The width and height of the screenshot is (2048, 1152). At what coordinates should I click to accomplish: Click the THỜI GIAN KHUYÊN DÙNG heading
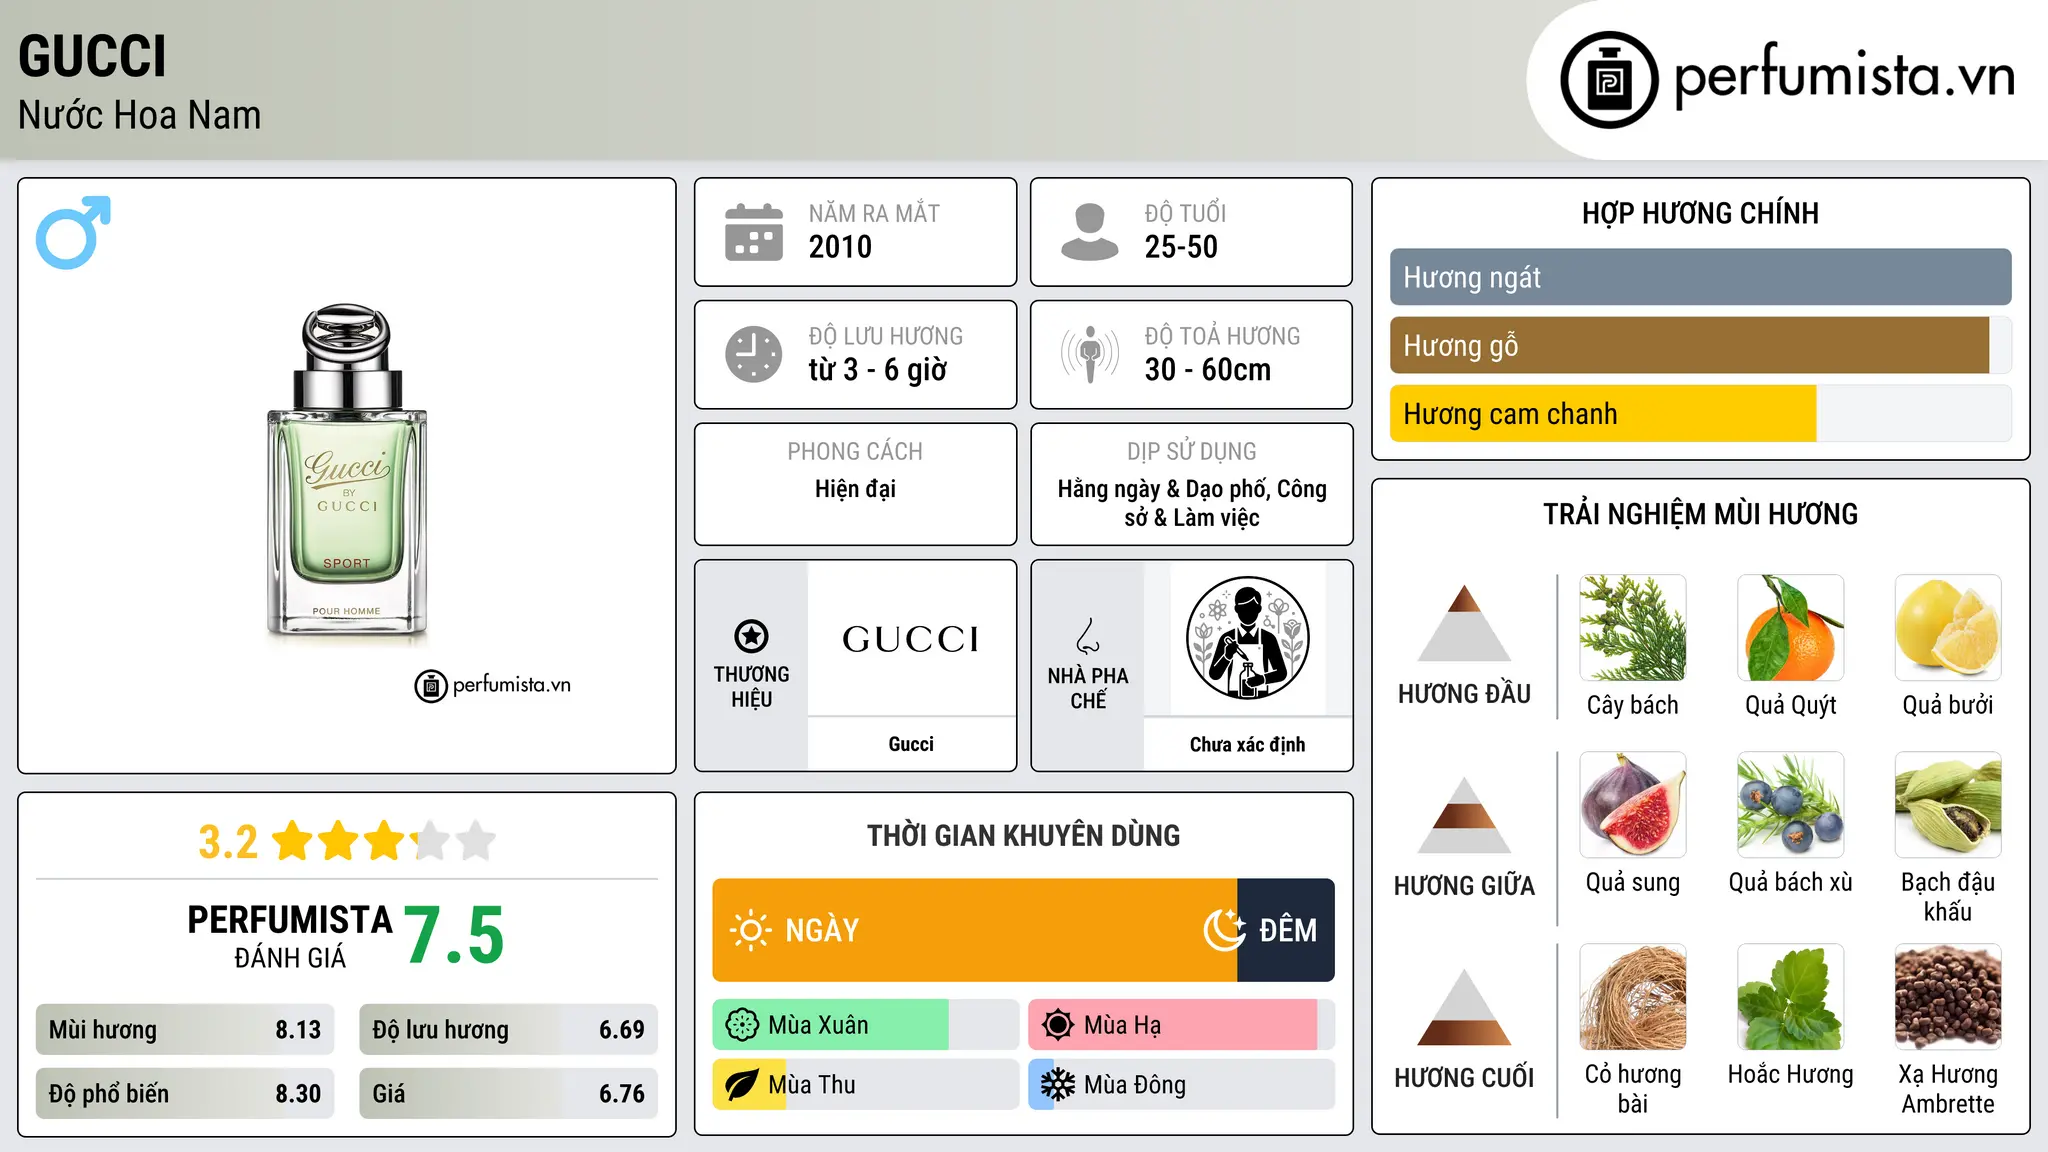pos(1023,835)
